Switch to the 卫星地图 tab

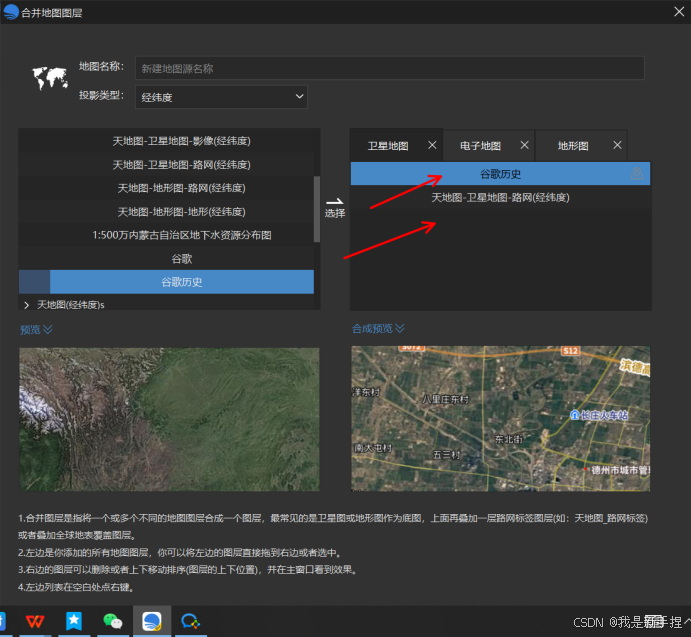[388, 146]
